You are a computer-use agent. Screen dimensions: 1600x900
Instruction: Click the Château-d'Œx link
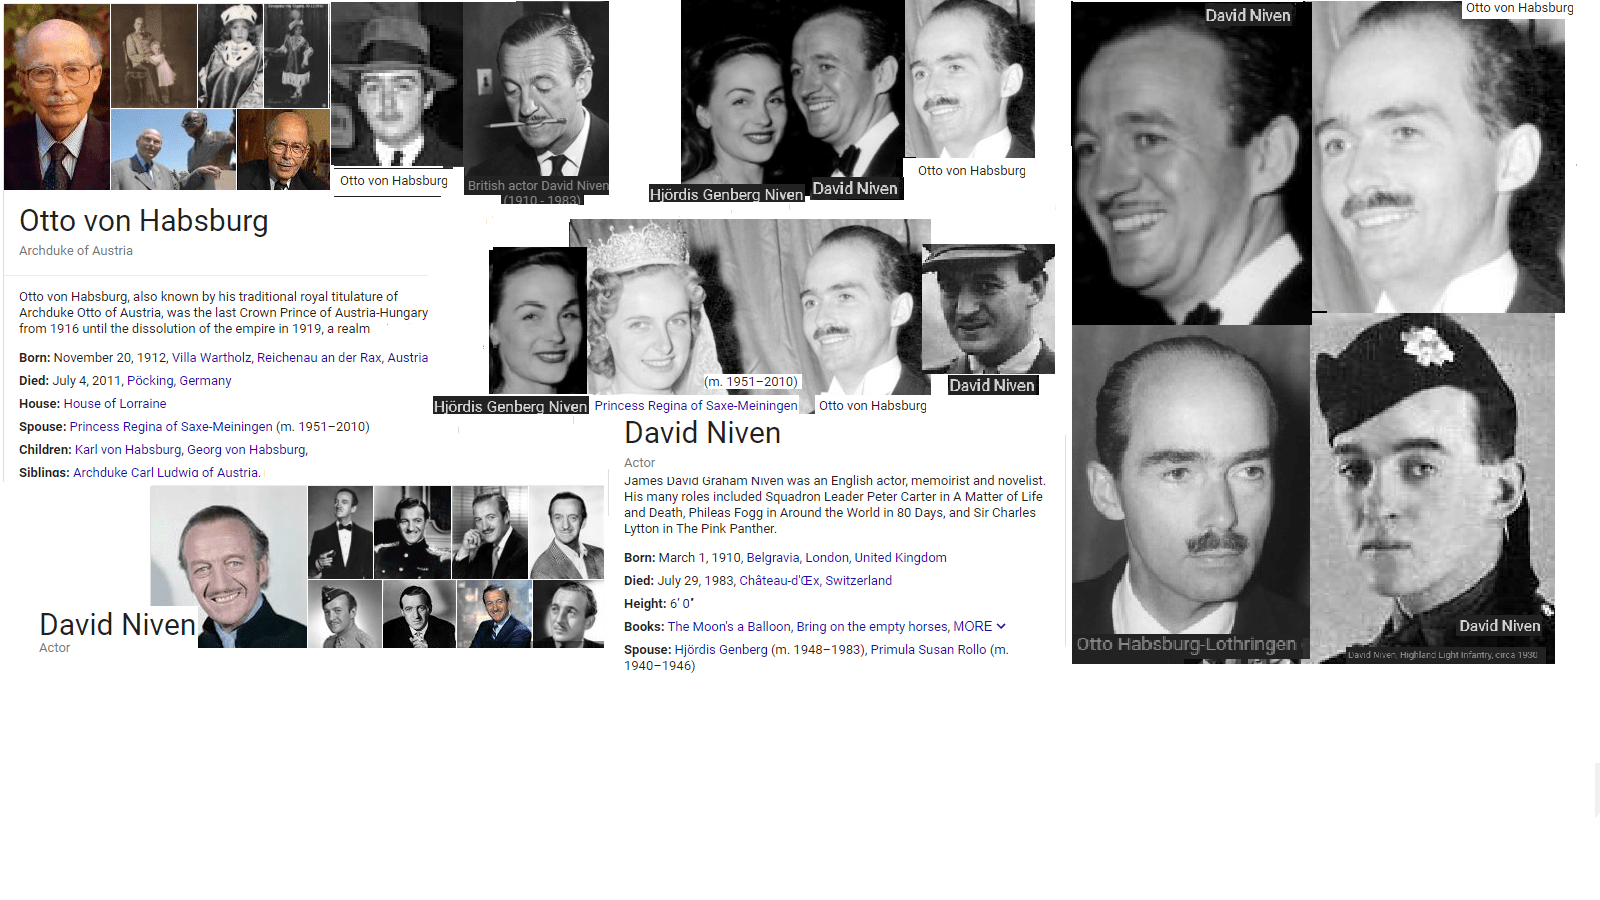pyautogui.click(x=778, y=581)
